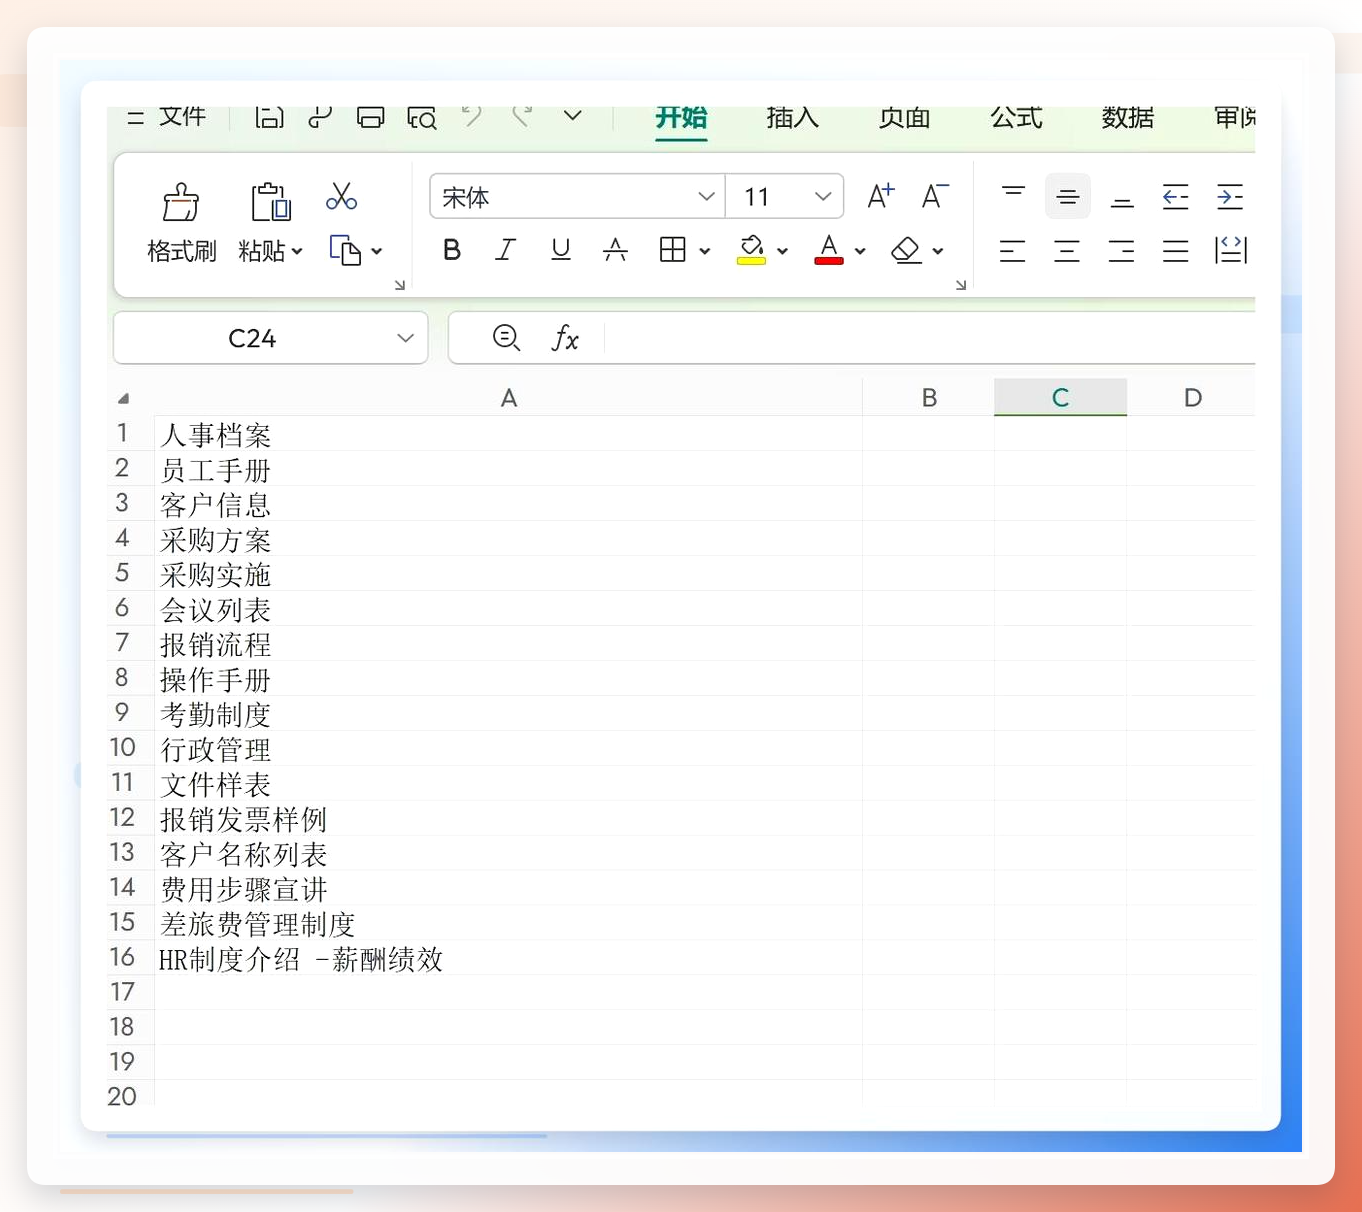This screenshot has width=1362, height=1212.
Task: Select column A header
Action: 508,398
